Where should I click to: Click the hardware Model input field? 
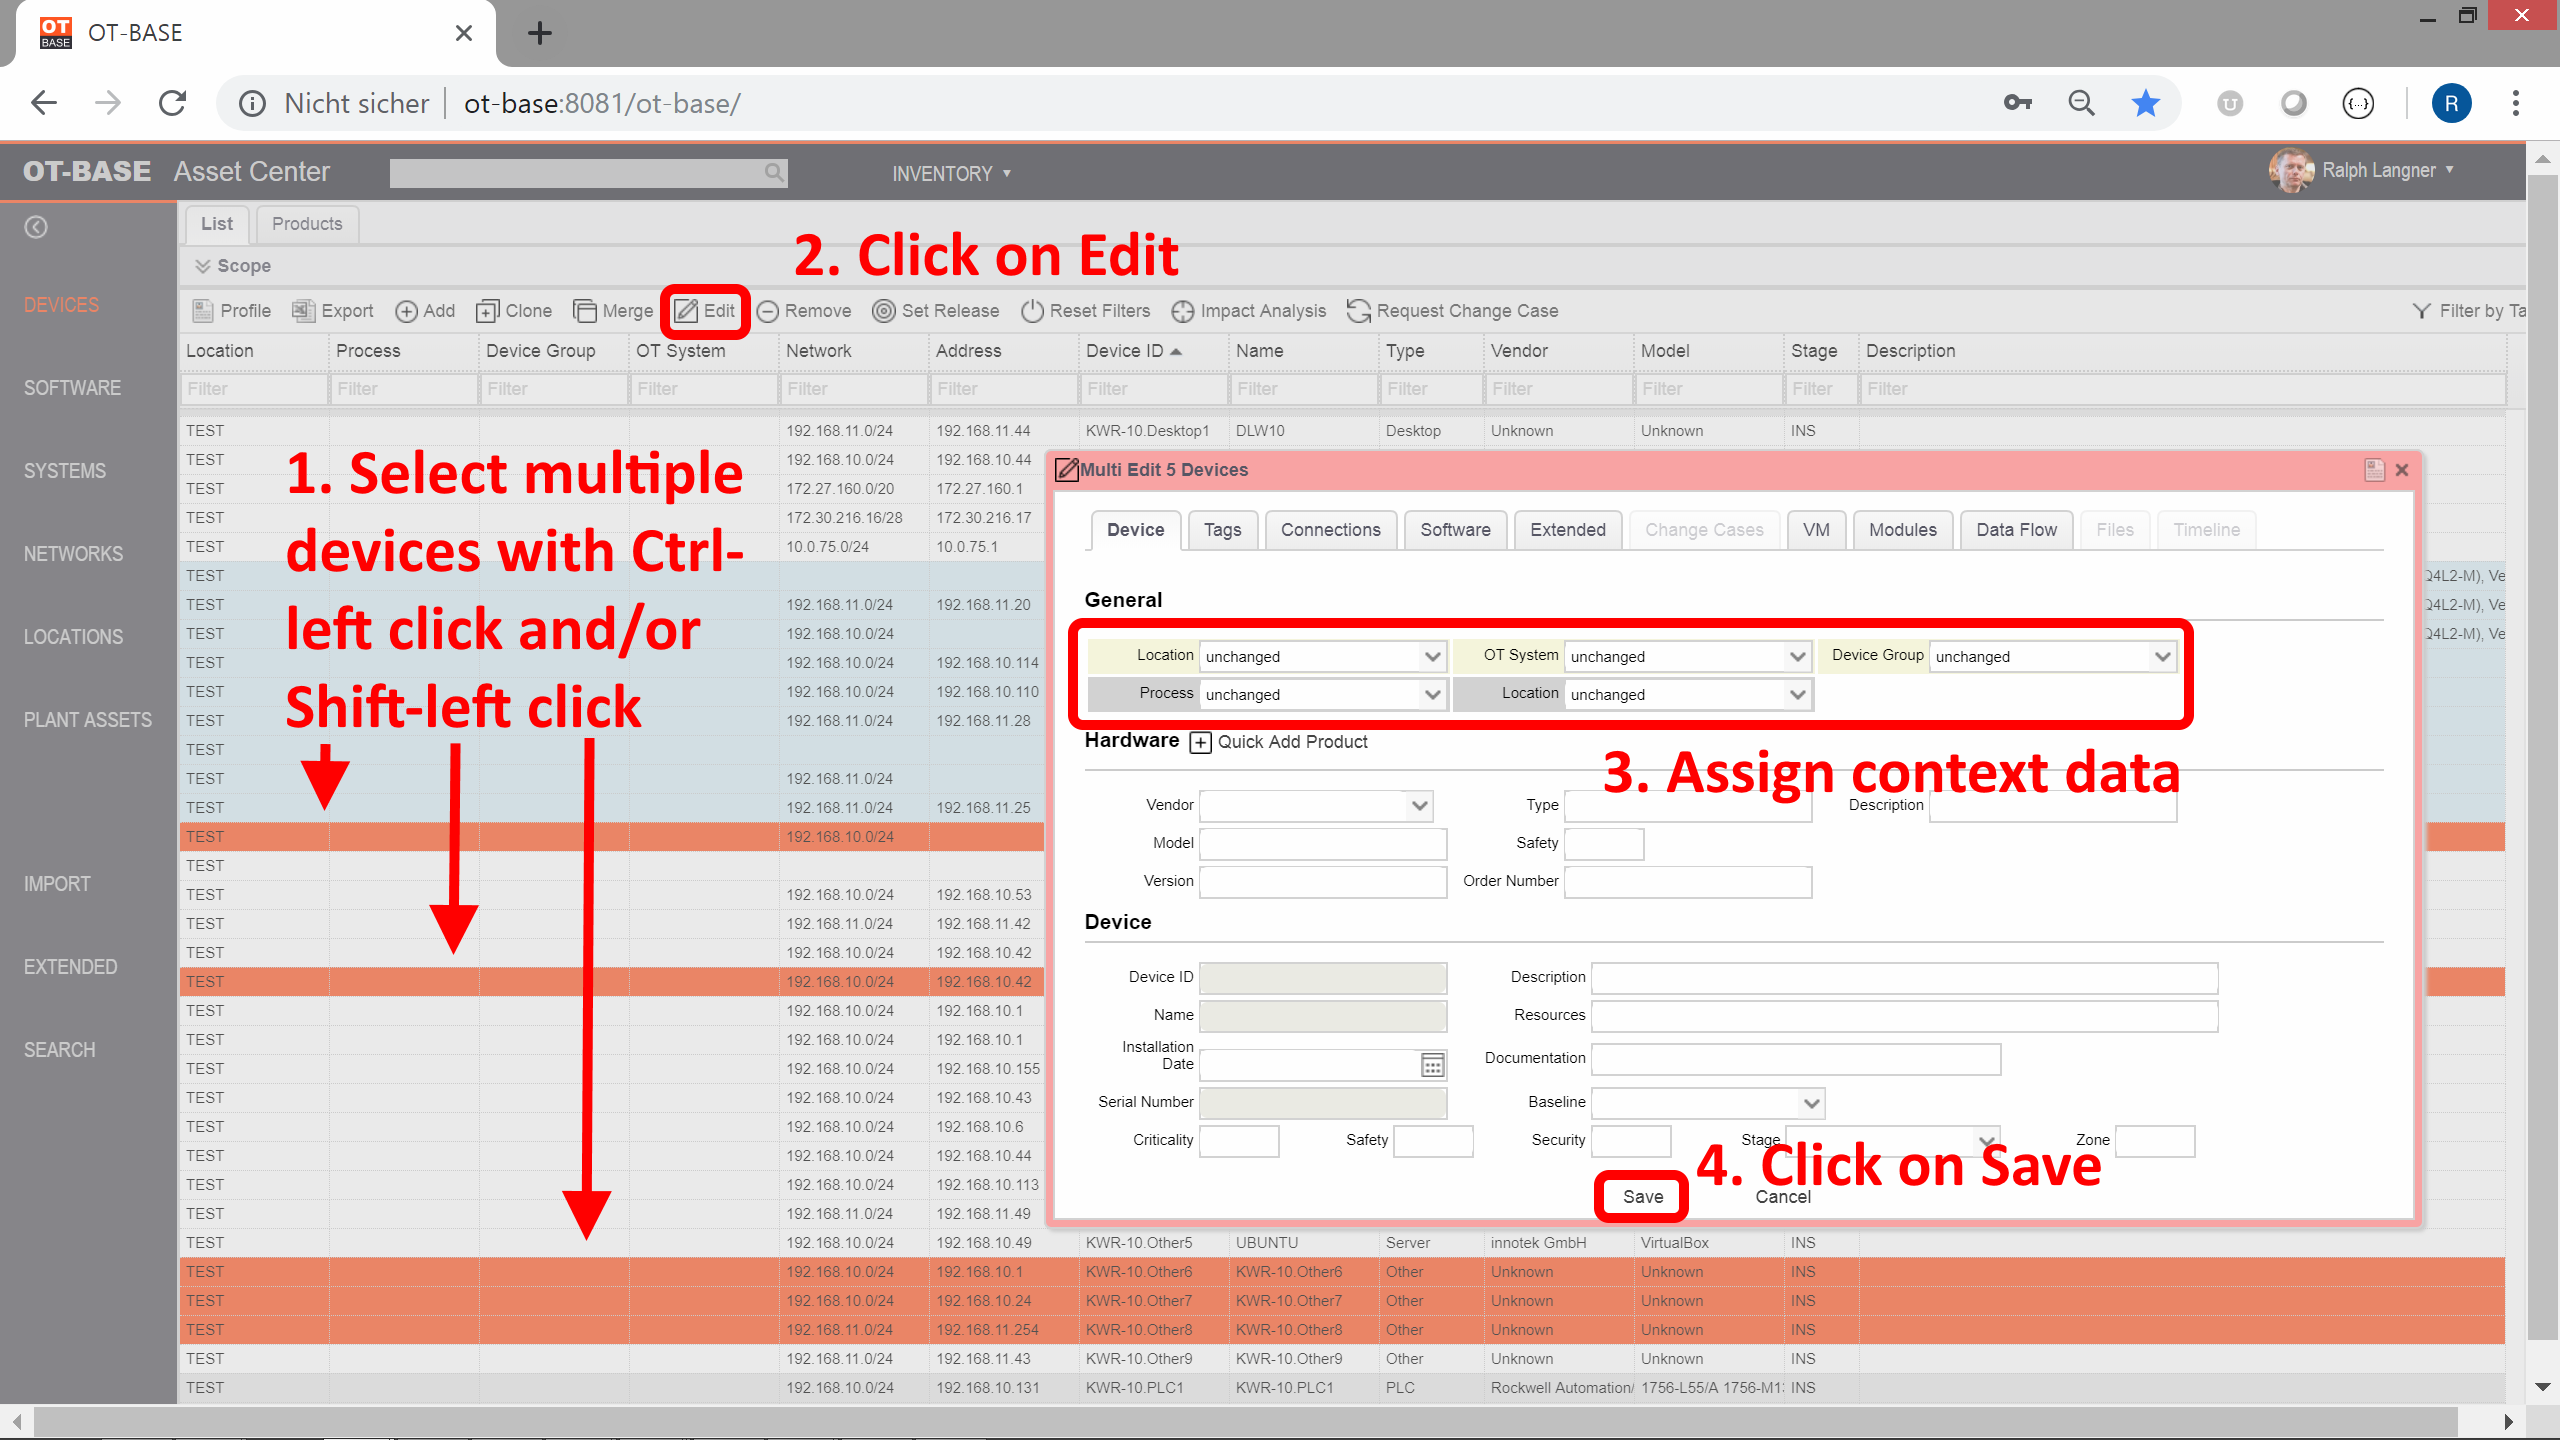click(1322, 844)
